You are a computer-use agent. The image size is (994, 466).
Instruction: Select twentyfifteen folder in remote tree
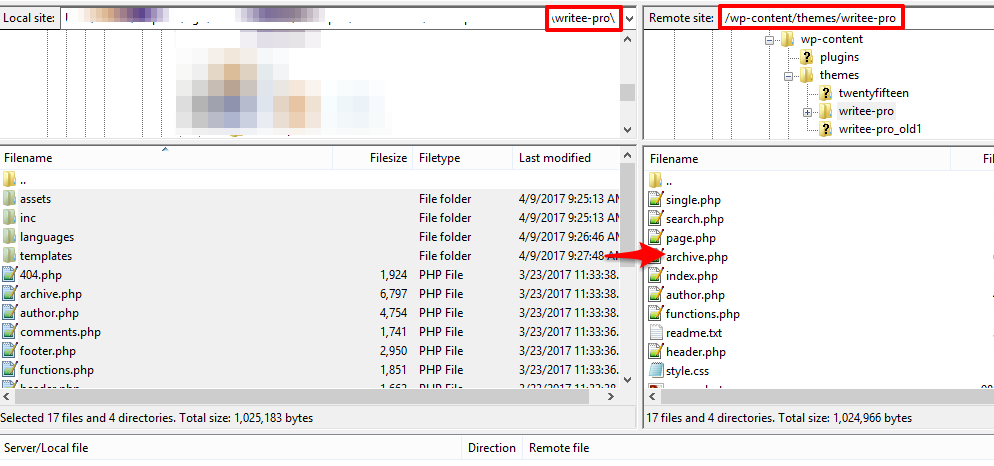pos(874,93)
